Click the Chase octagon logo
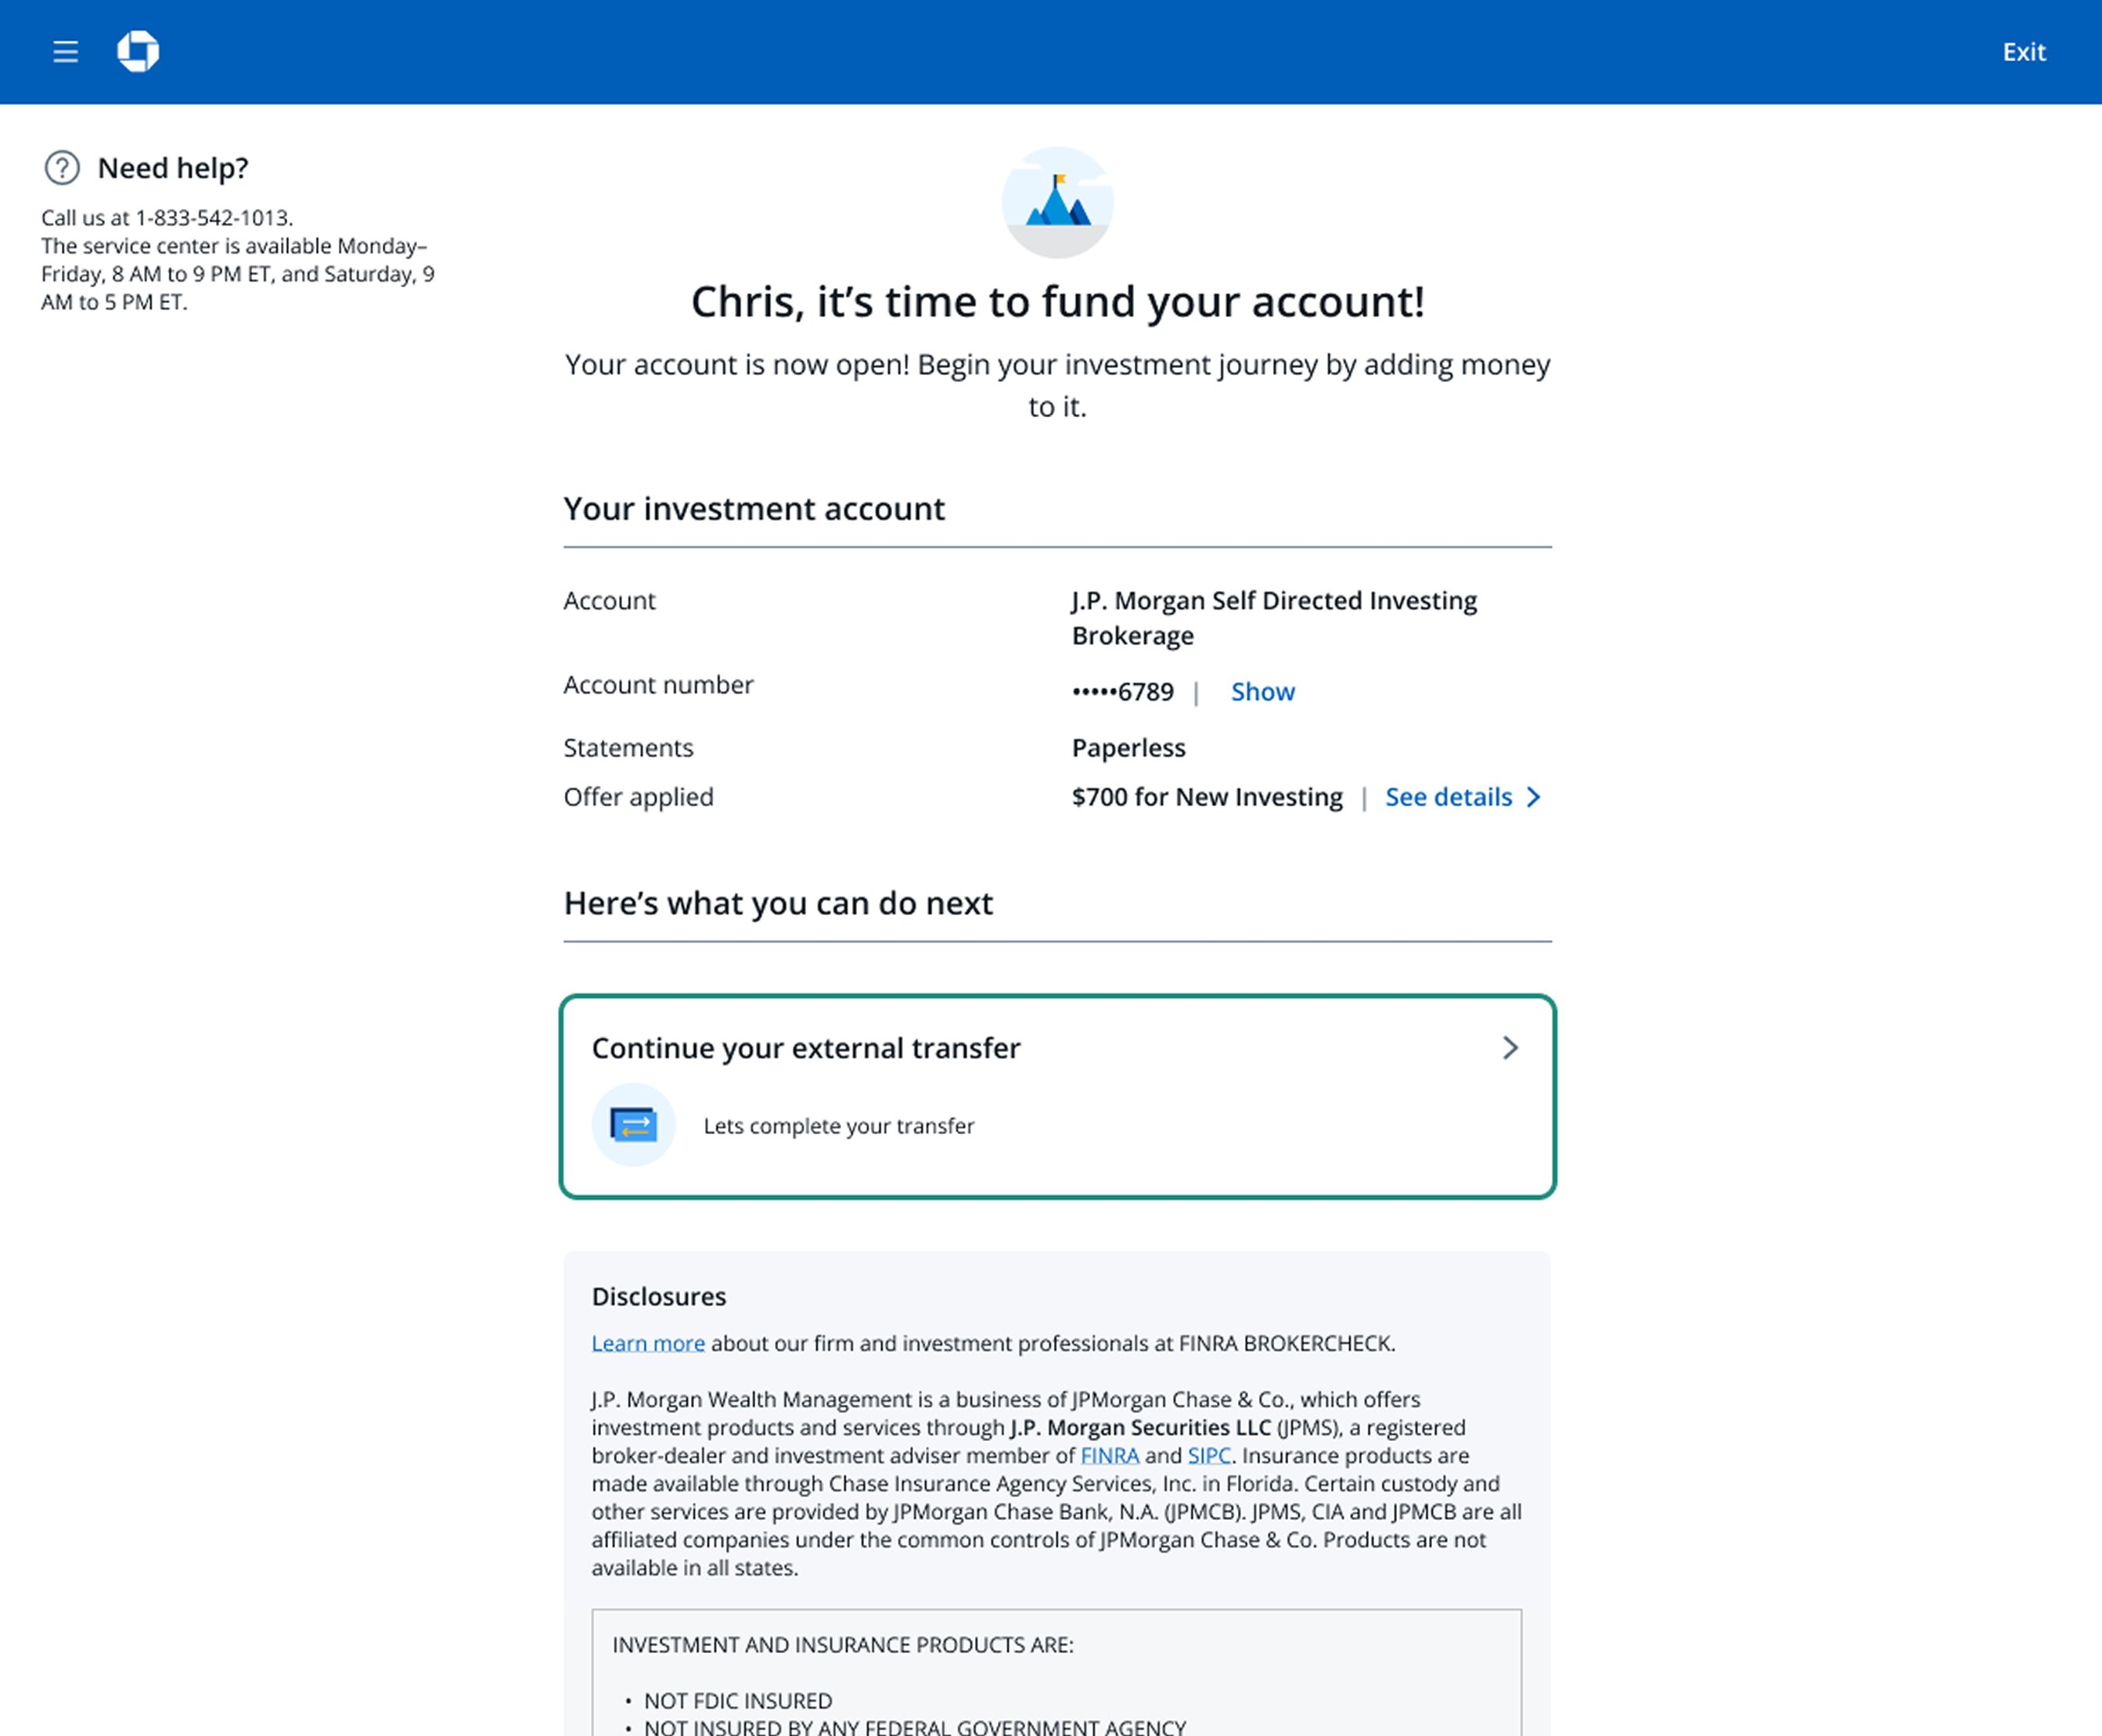 [x=138, y=52]
